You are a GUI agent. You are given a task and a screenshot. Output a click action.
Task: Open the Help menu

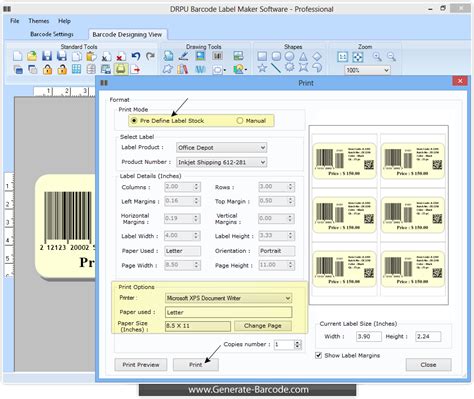pos(64,21)
